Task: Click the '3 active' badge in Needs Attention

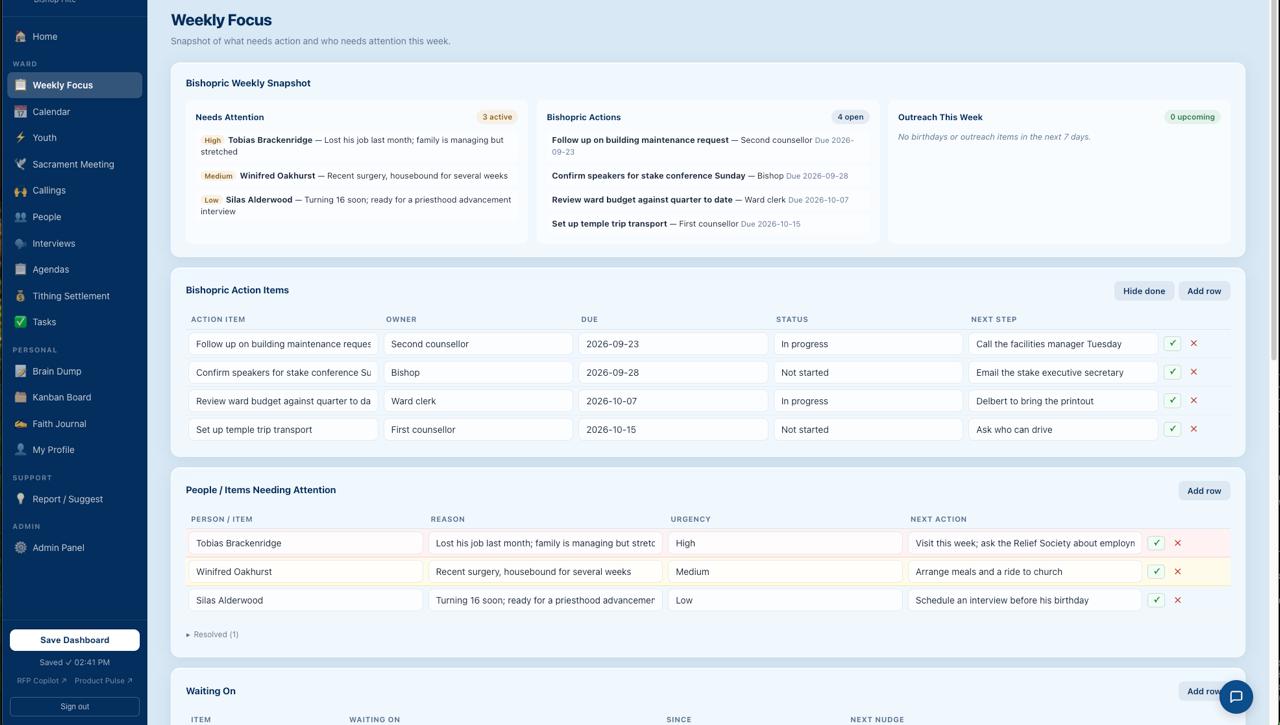Action: coord(497,117)
